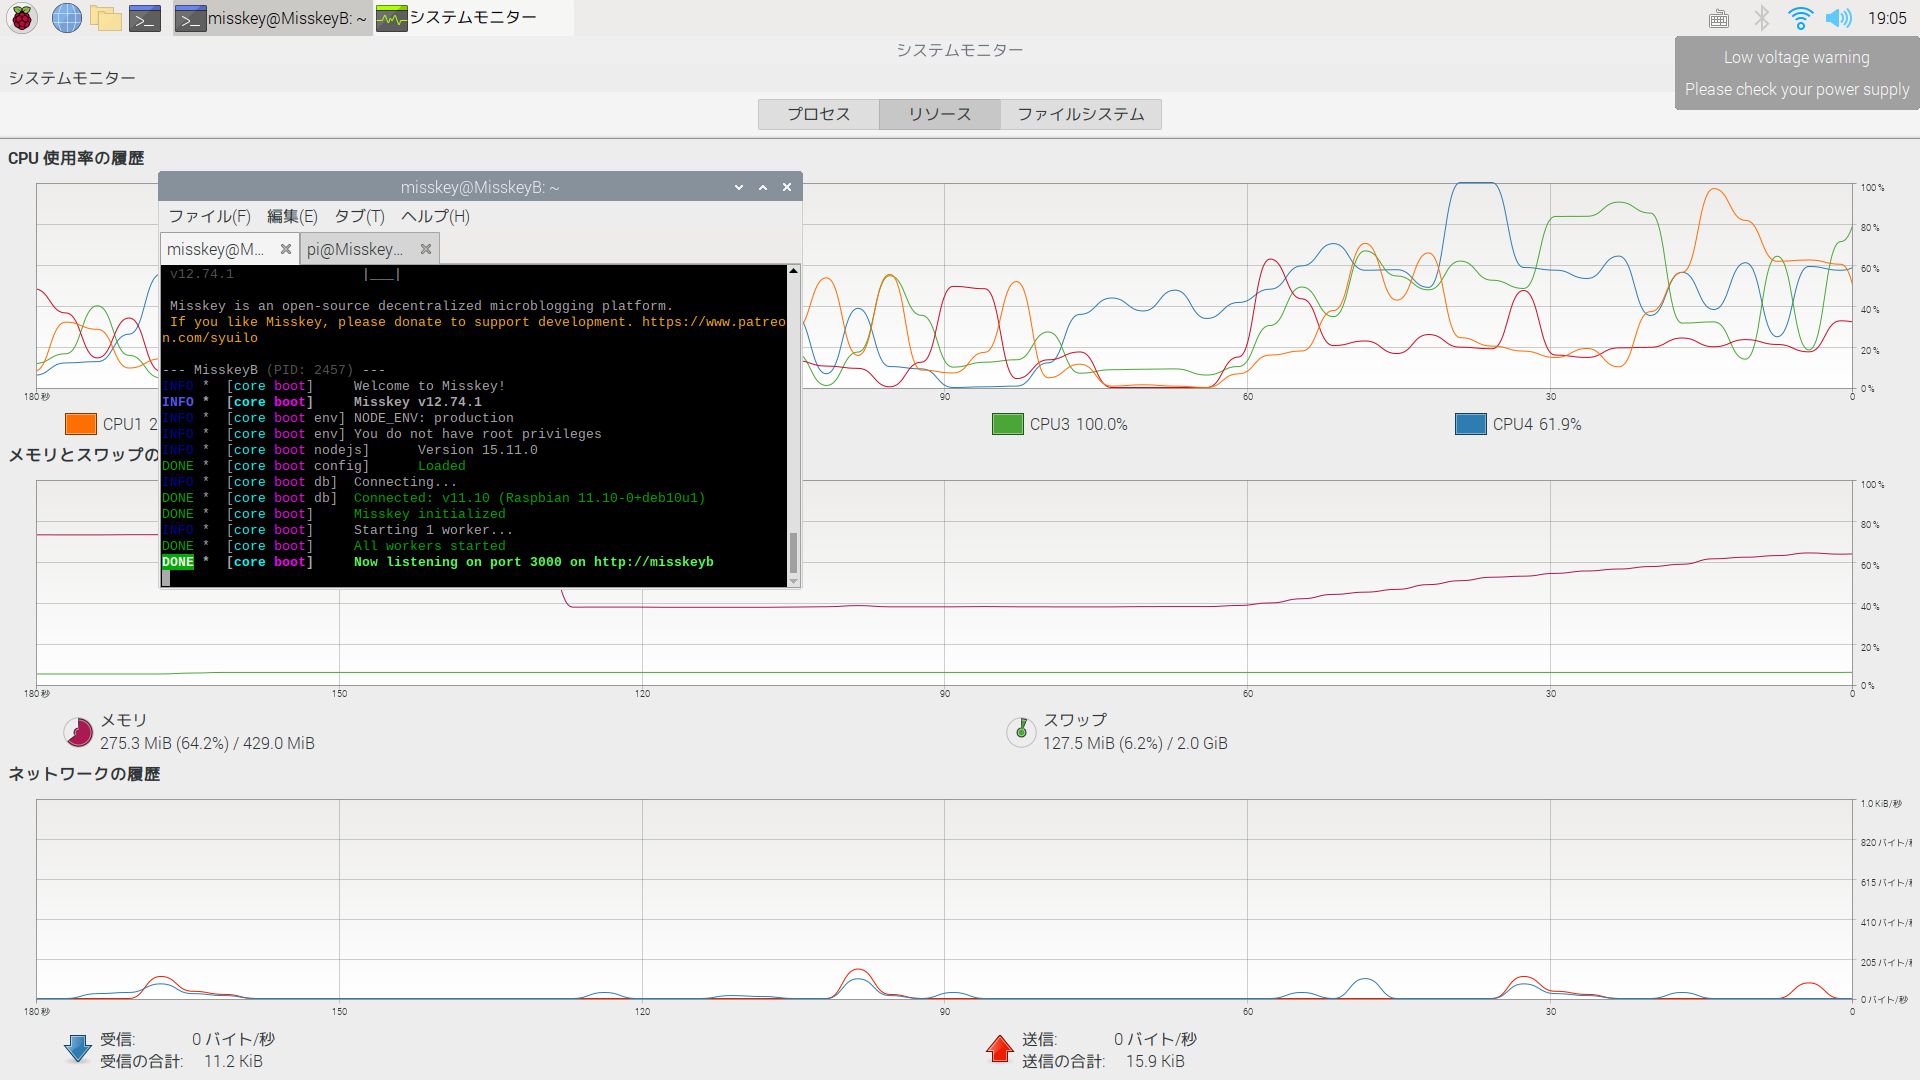Click the terminal scrollbar down arrow
This screenshot has height=1080, width=1920.
[793, 581]
